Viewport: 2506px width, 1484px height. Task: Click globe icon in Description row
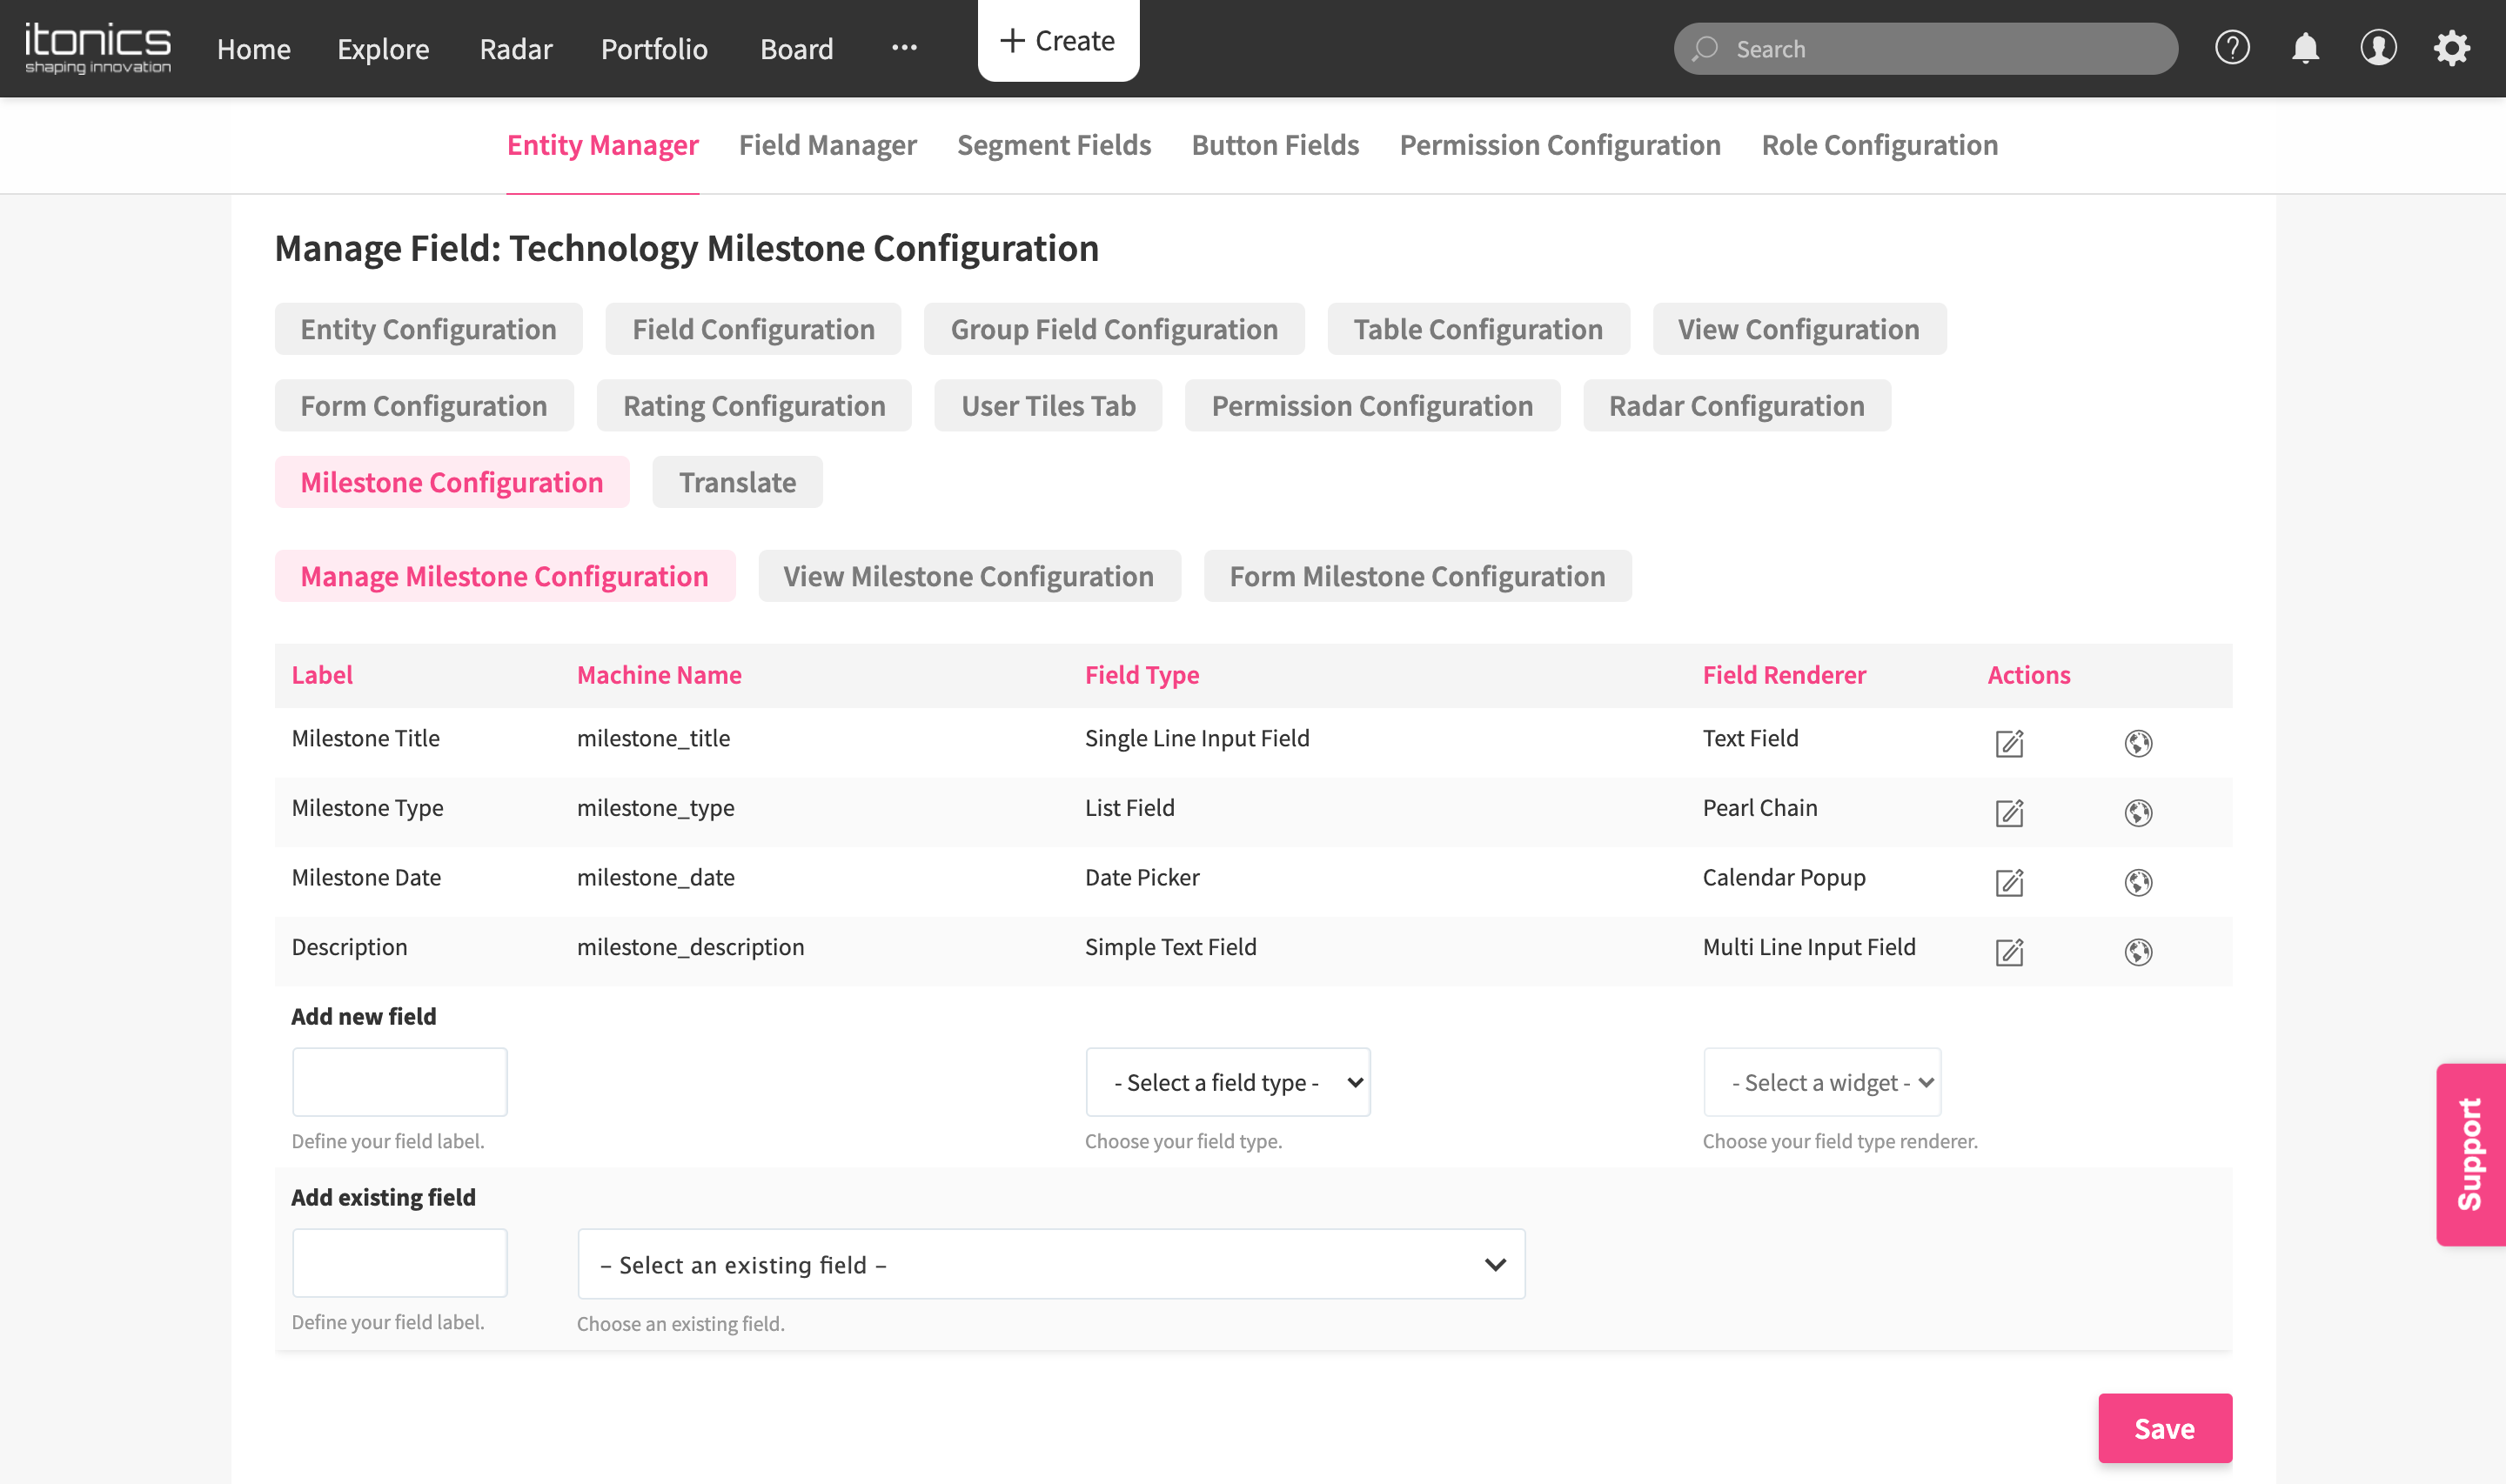[2138, 951]
